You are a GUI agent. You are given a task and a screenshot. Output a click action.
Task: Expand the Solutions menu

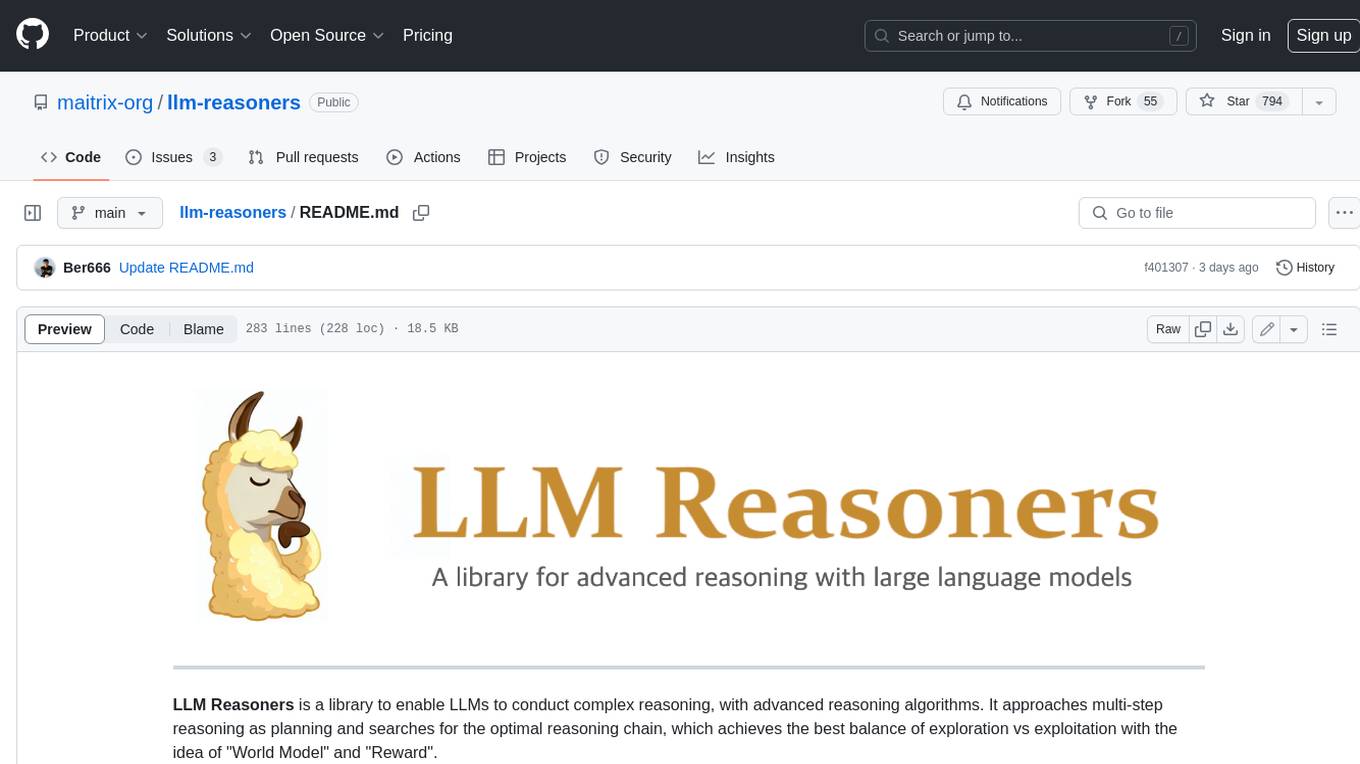pos(209,35)
